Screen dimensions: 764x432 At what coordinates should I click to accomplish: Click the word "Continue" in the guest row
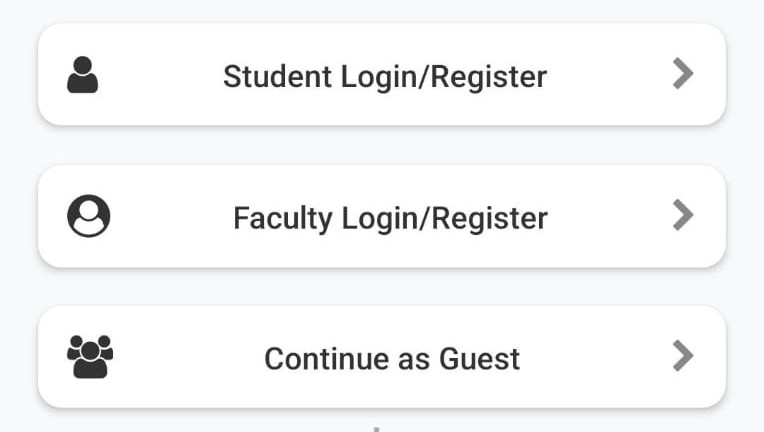pos(326,359)
